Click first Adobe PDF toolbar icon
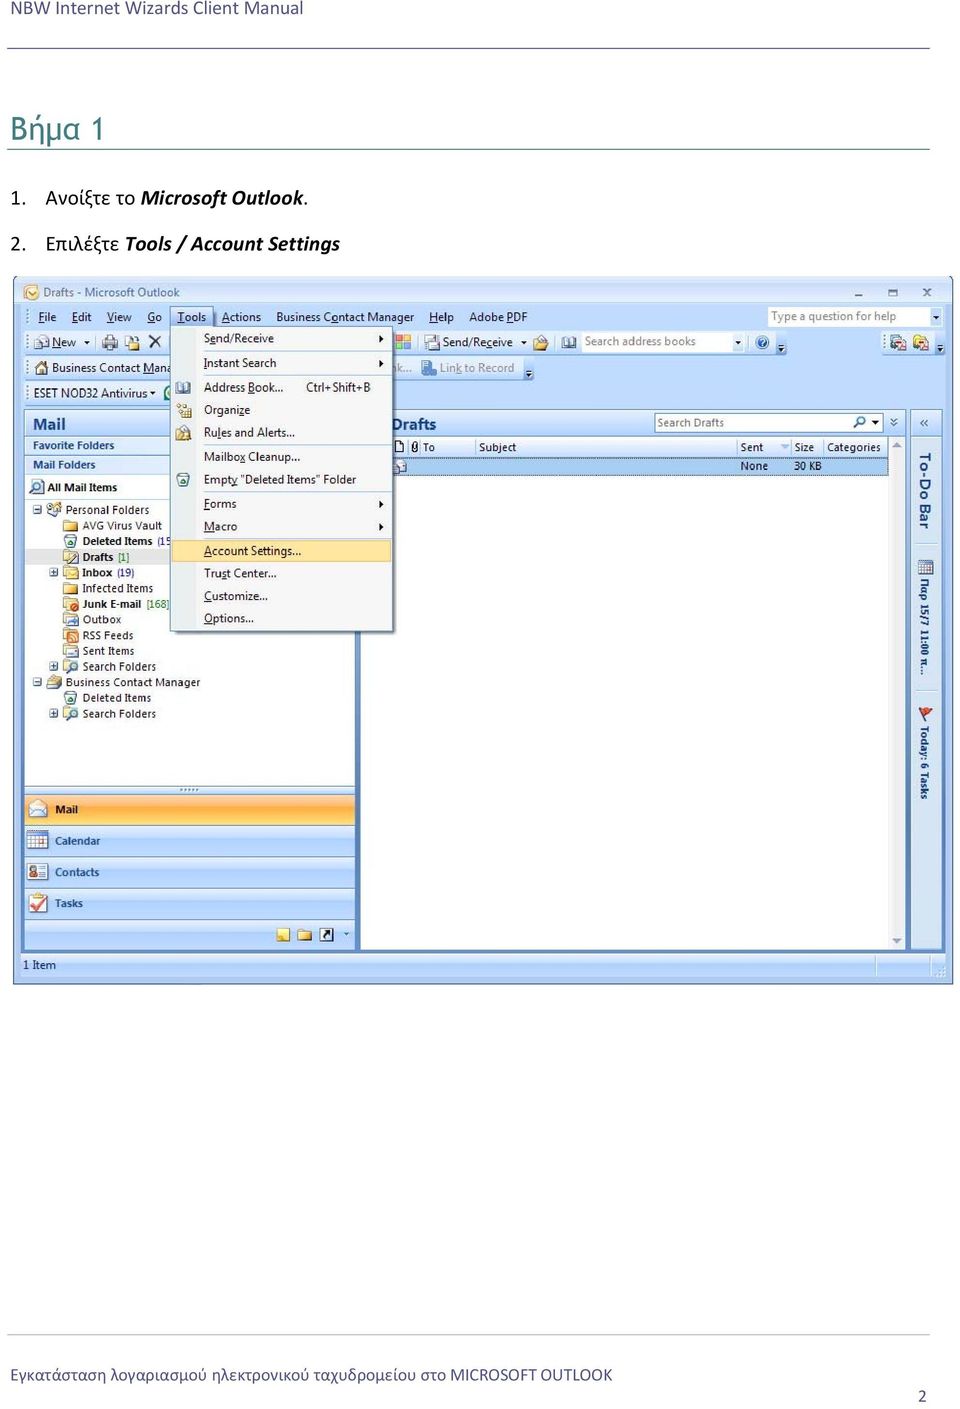Viewport: 960px width, 1409px height. [898, 343]
